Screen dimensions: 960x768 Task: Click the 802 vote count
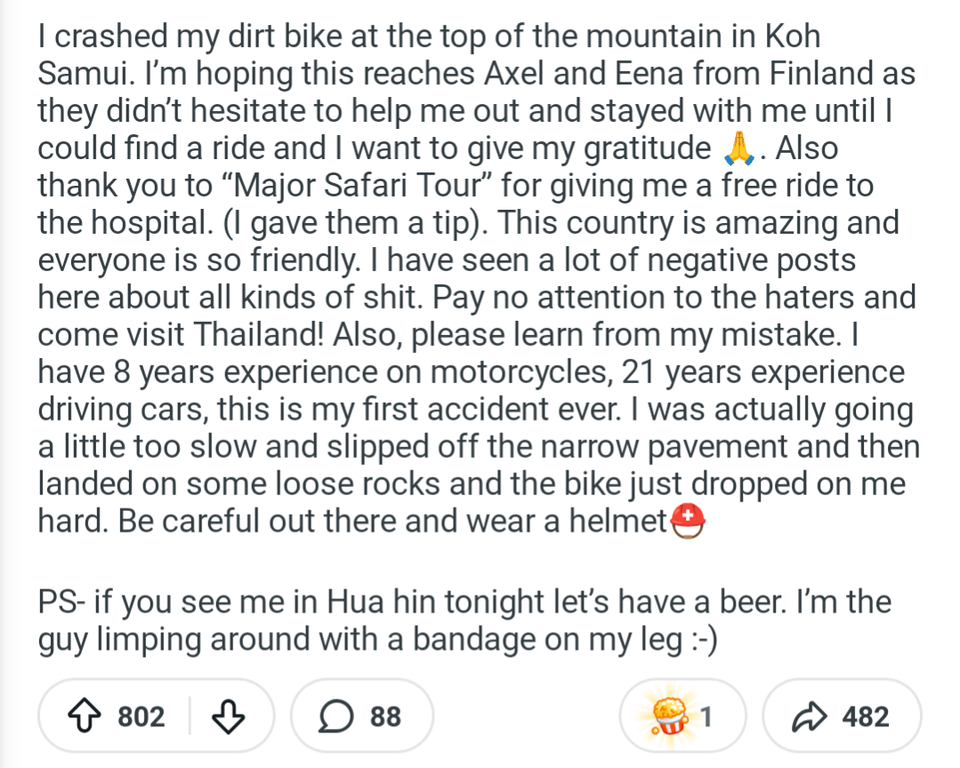click(x=141, y=716)
